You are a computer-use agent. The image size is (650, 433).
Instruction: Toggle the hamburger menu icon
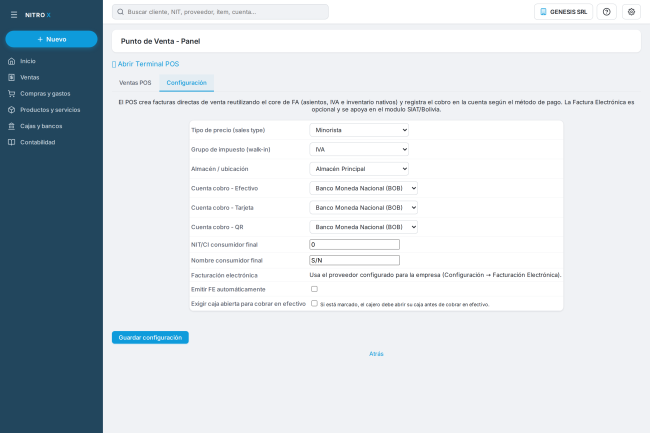(x=14, y=15)
